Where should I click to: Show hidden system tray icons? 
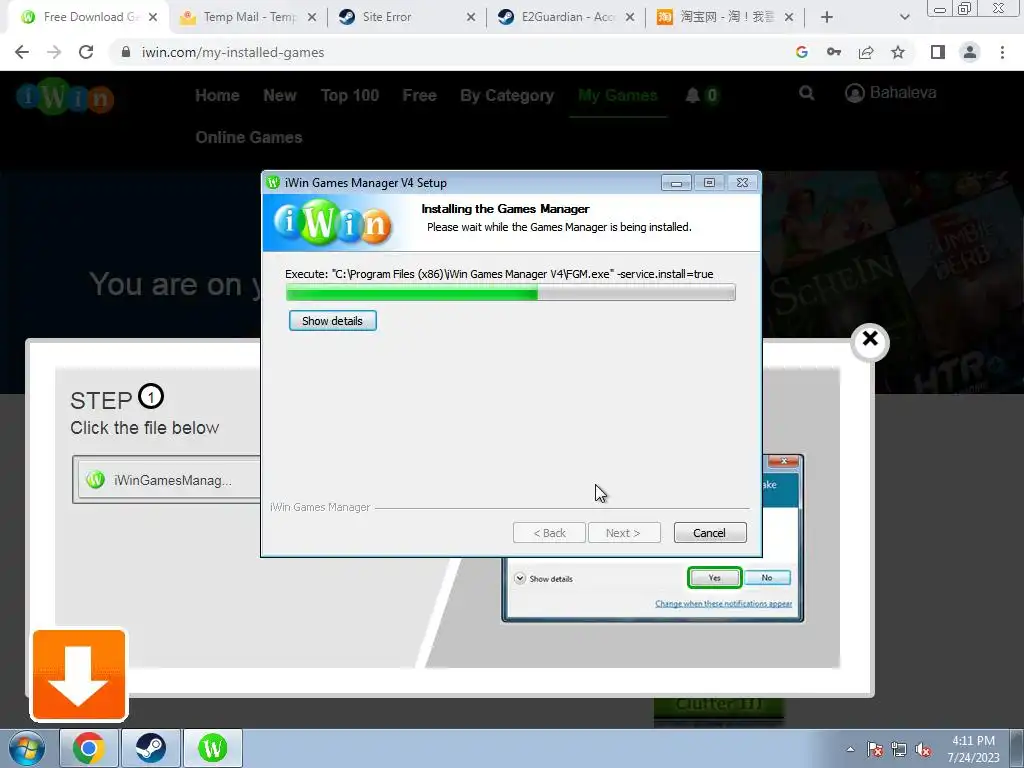[850, 749]
